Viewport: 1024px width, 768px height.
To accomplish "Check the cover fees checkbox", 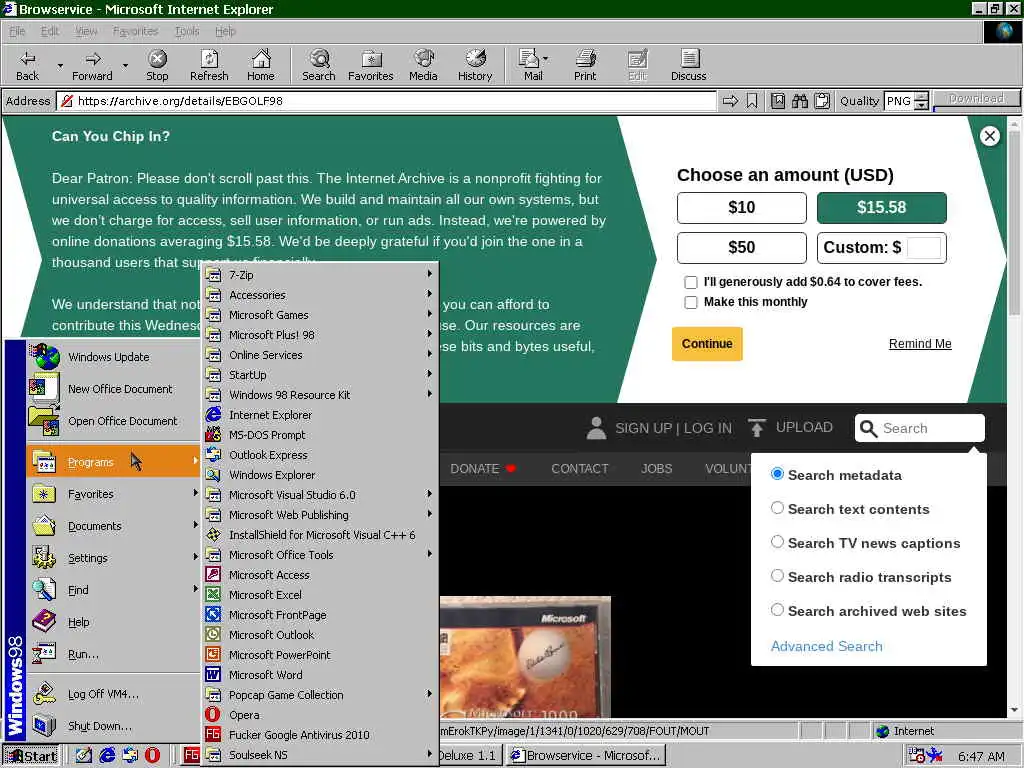I will click(x=690, y=282).
